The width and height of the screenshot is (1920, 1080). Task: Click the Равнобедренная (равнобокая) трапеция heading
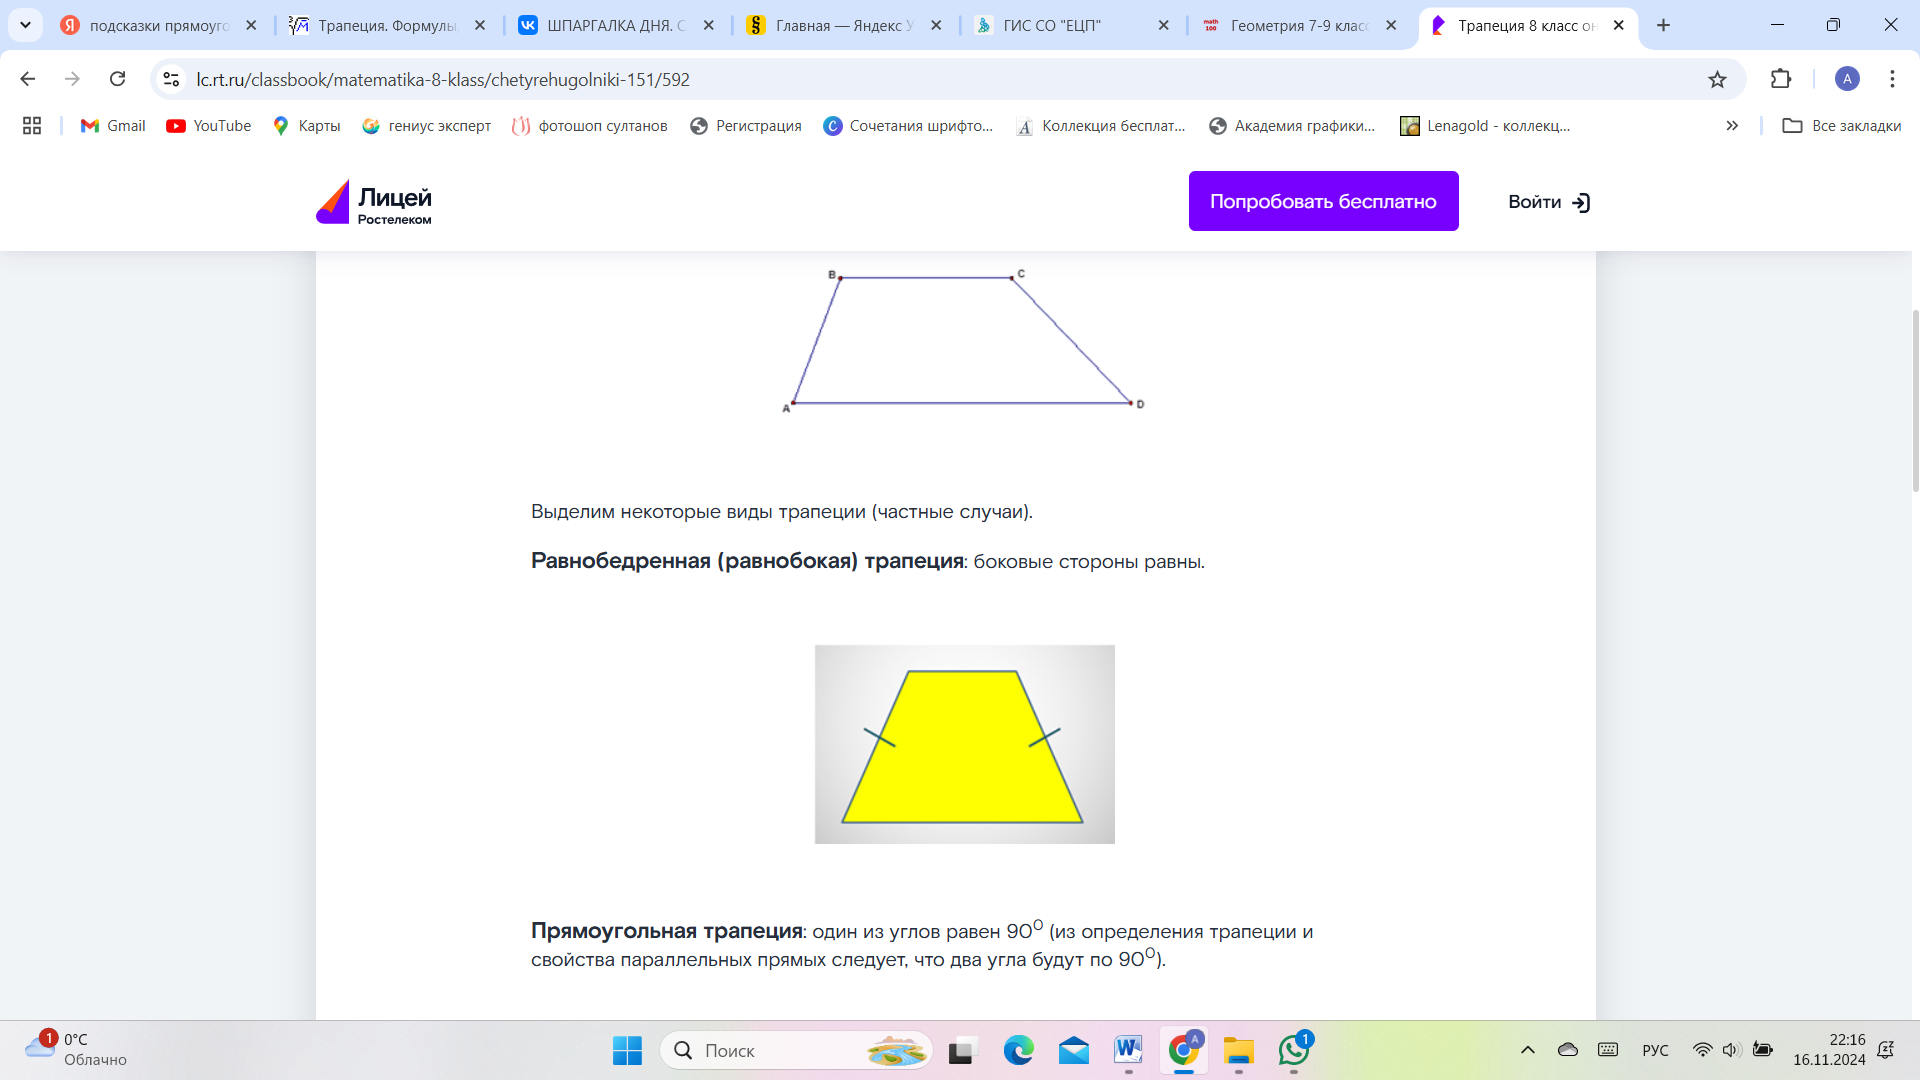[747, 561]
